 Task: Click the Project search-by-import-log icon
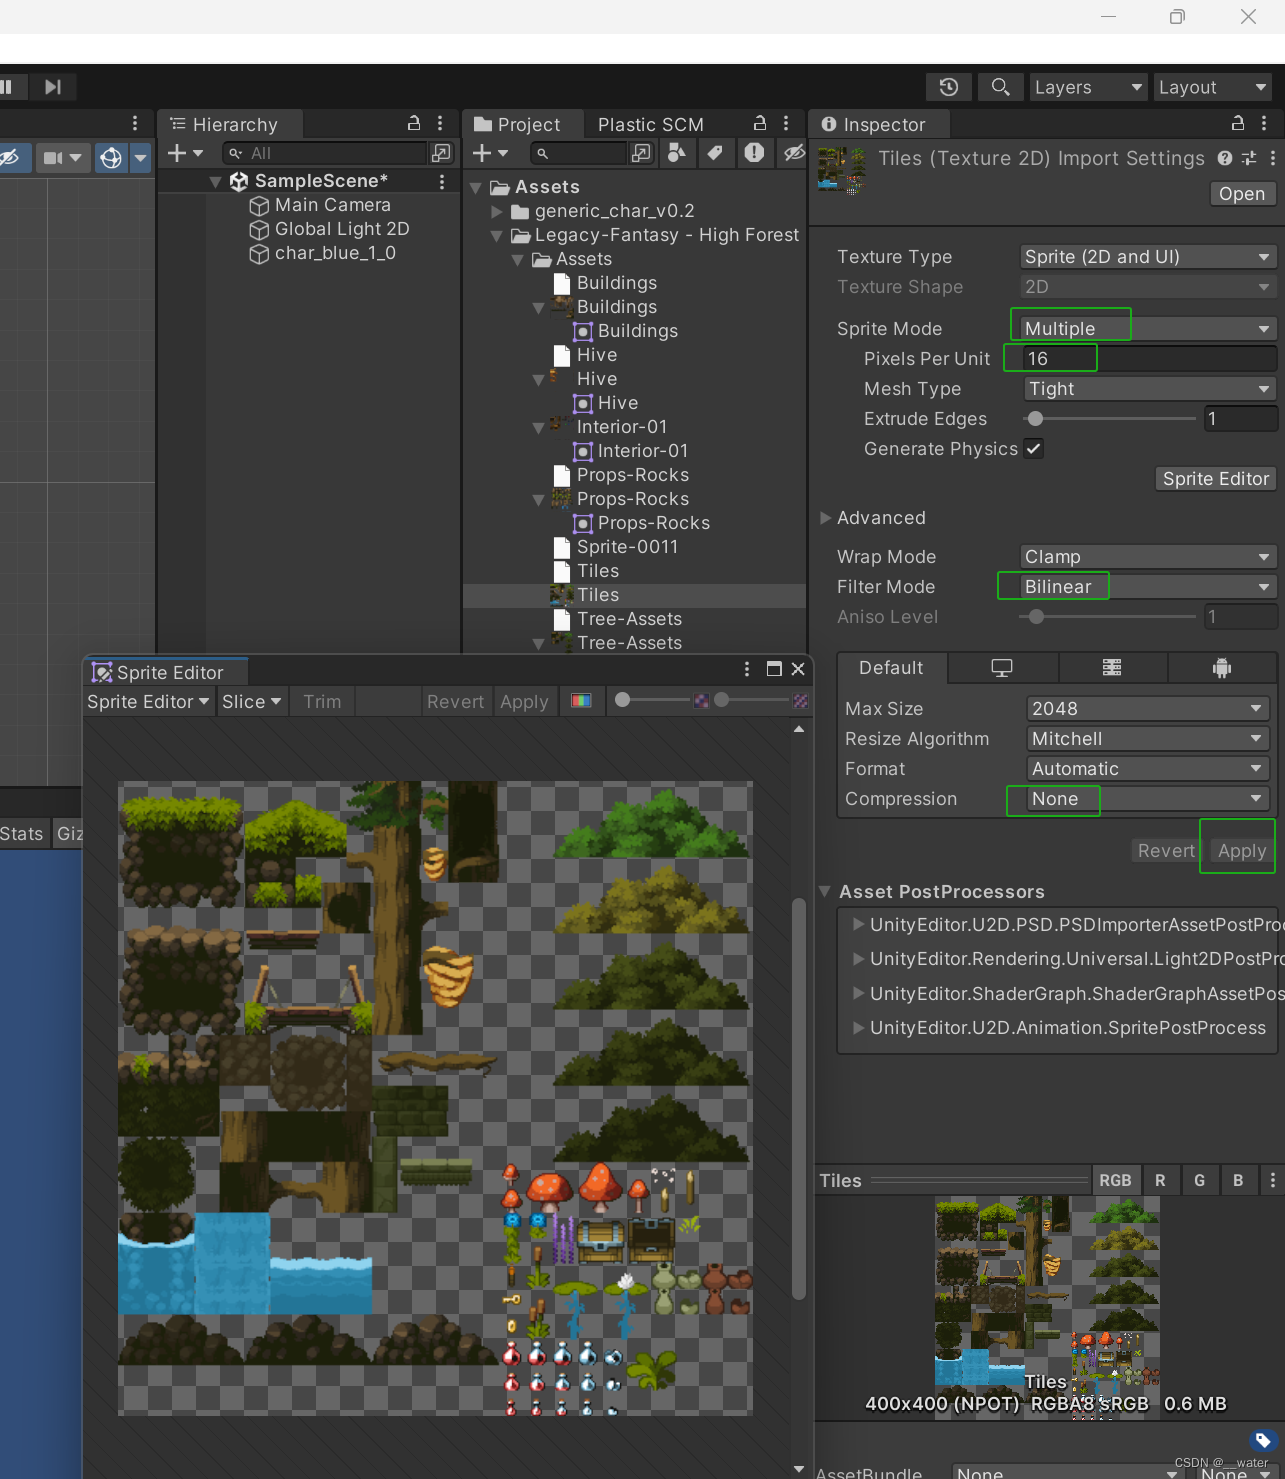[x=754, y=152]
